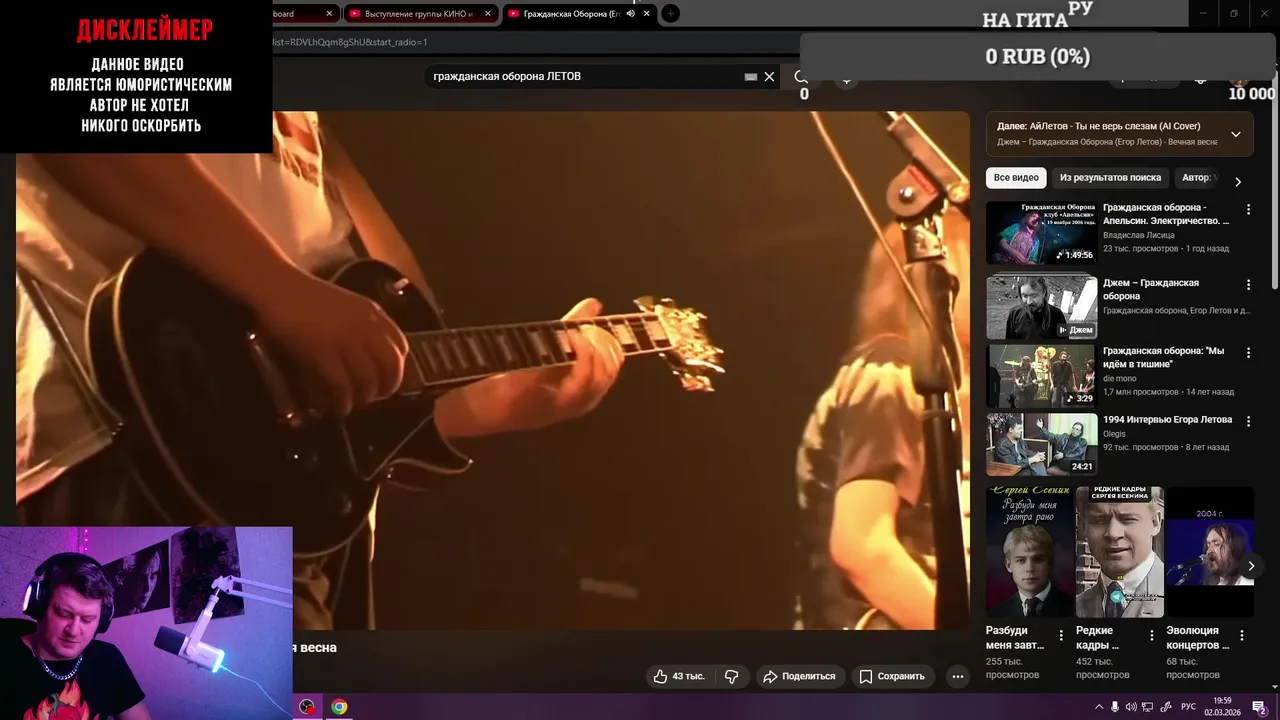Show more filter chips with right arrow
Image resolution: width=1280 pixels, height=720 pixels.
(x=1238, y=181)
